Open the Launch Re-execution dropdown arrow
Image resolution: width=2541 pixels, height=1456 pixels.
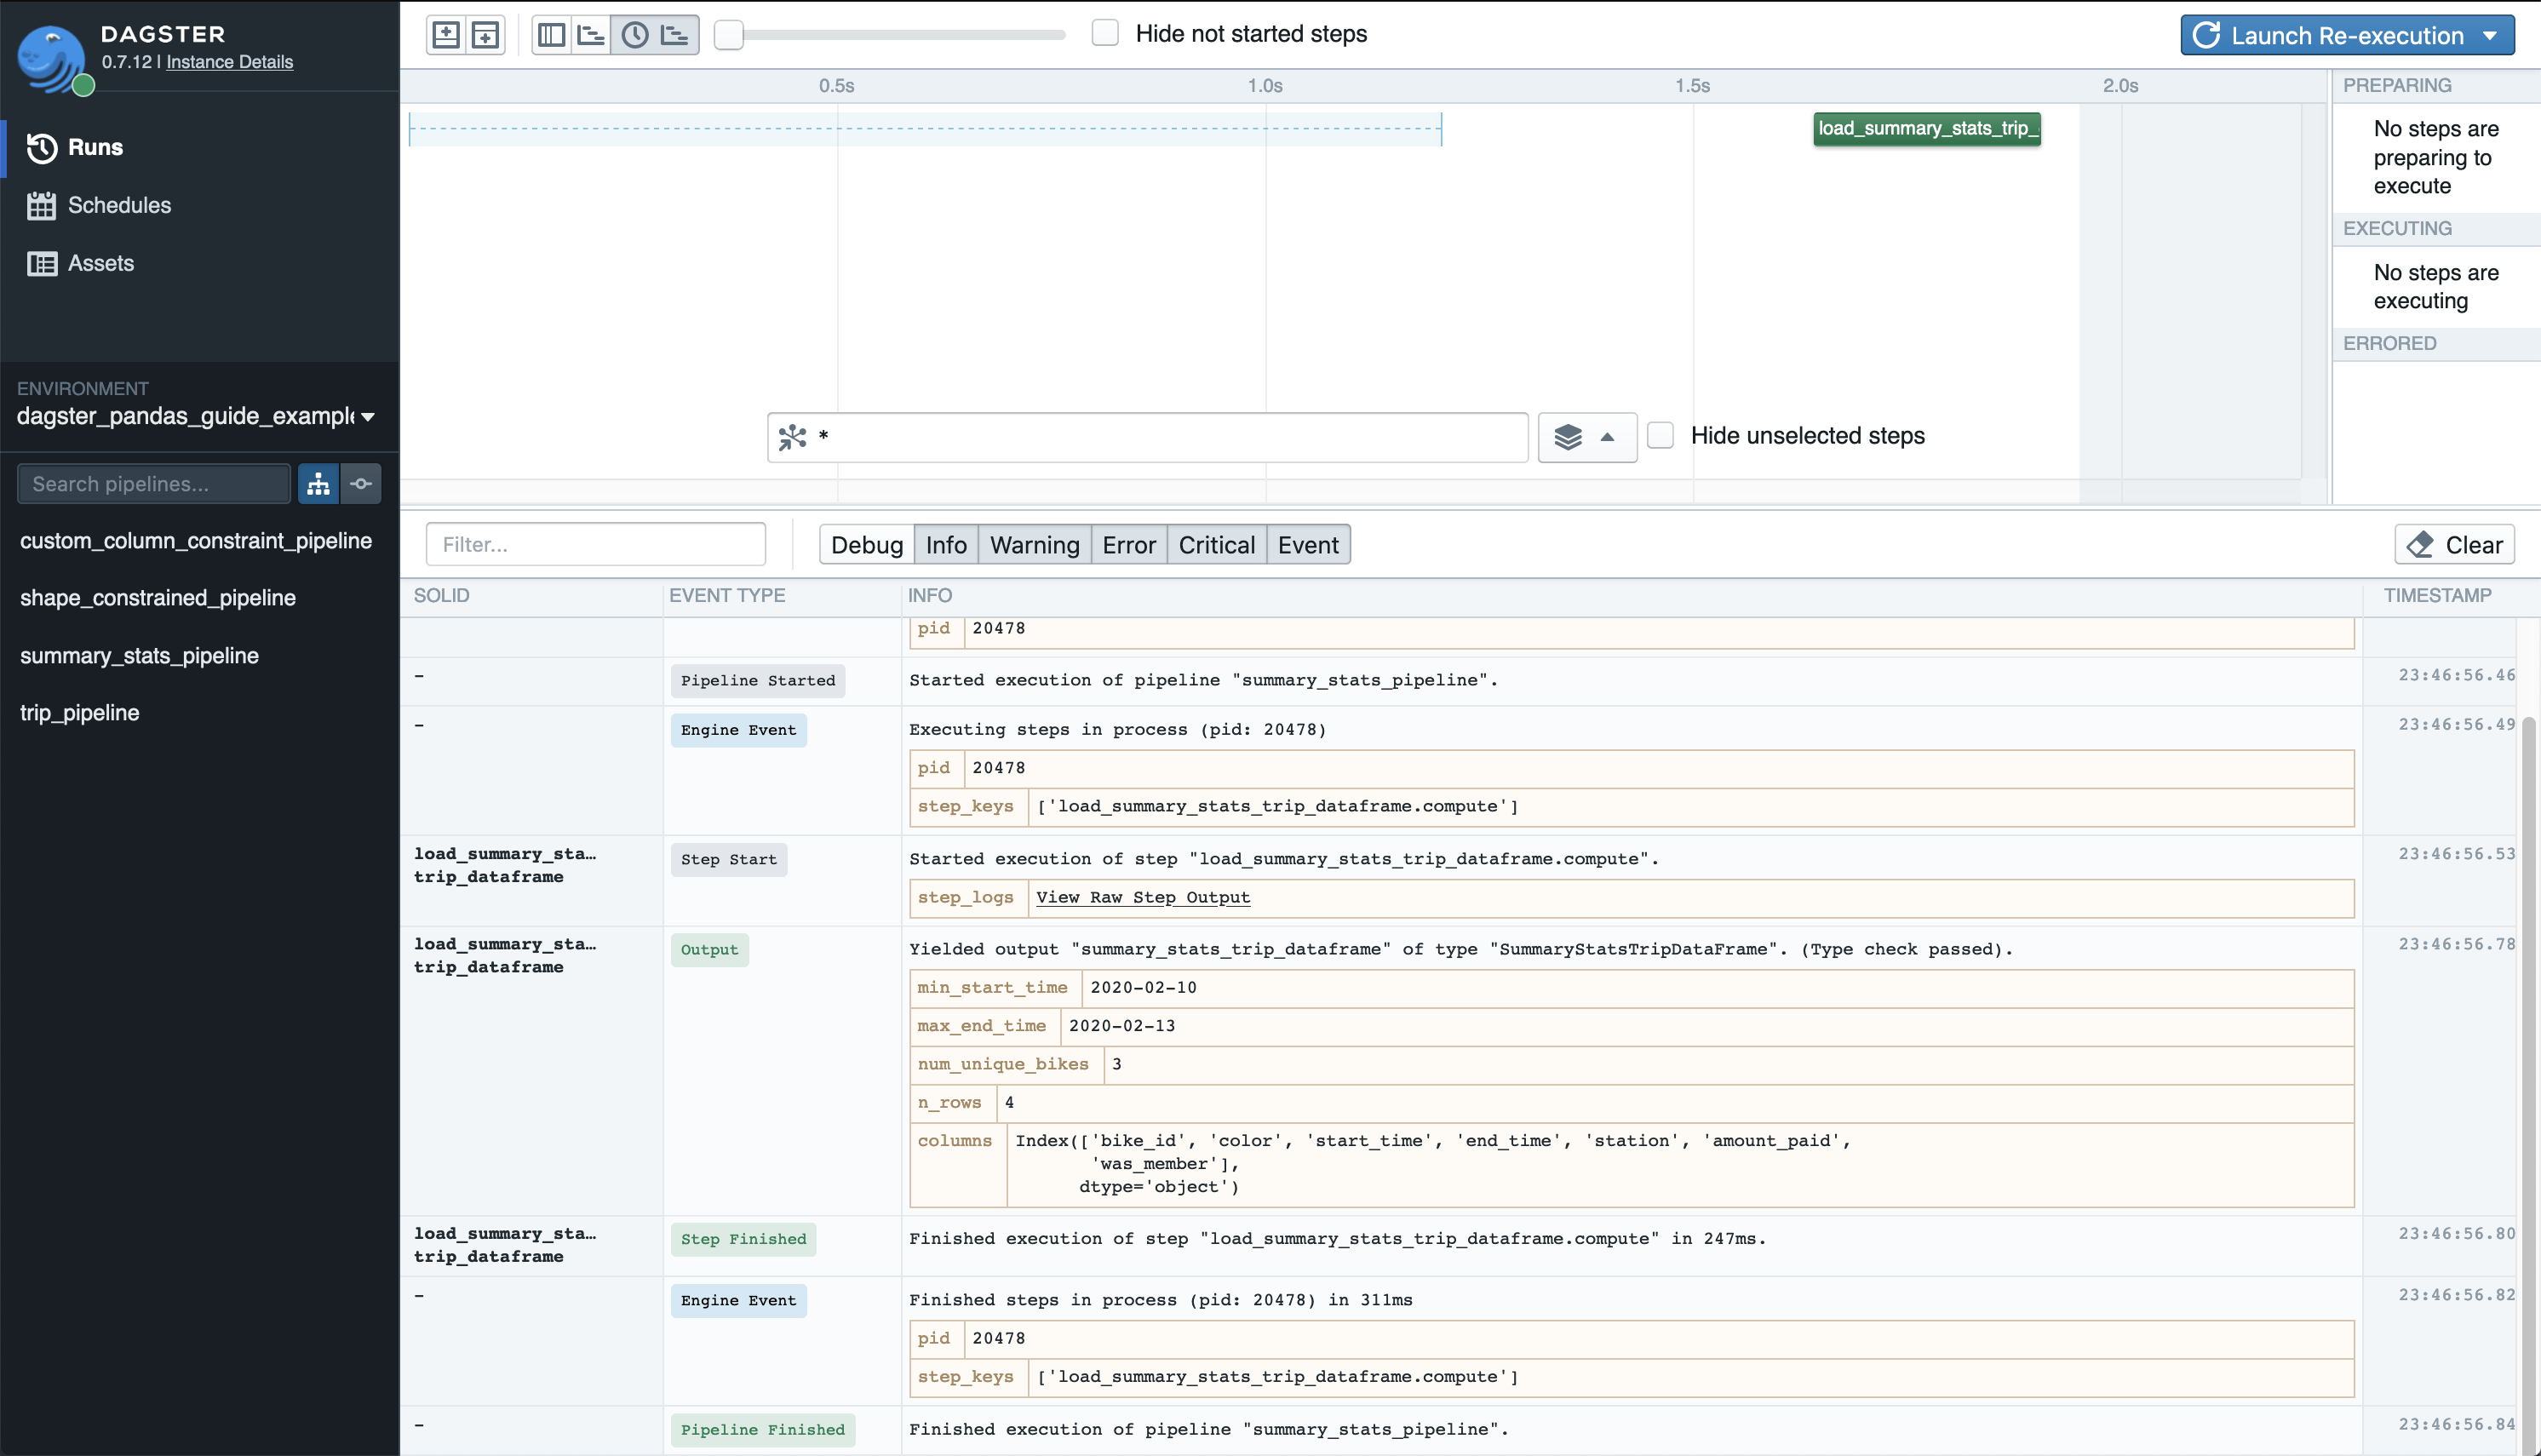coord(2490,36)
